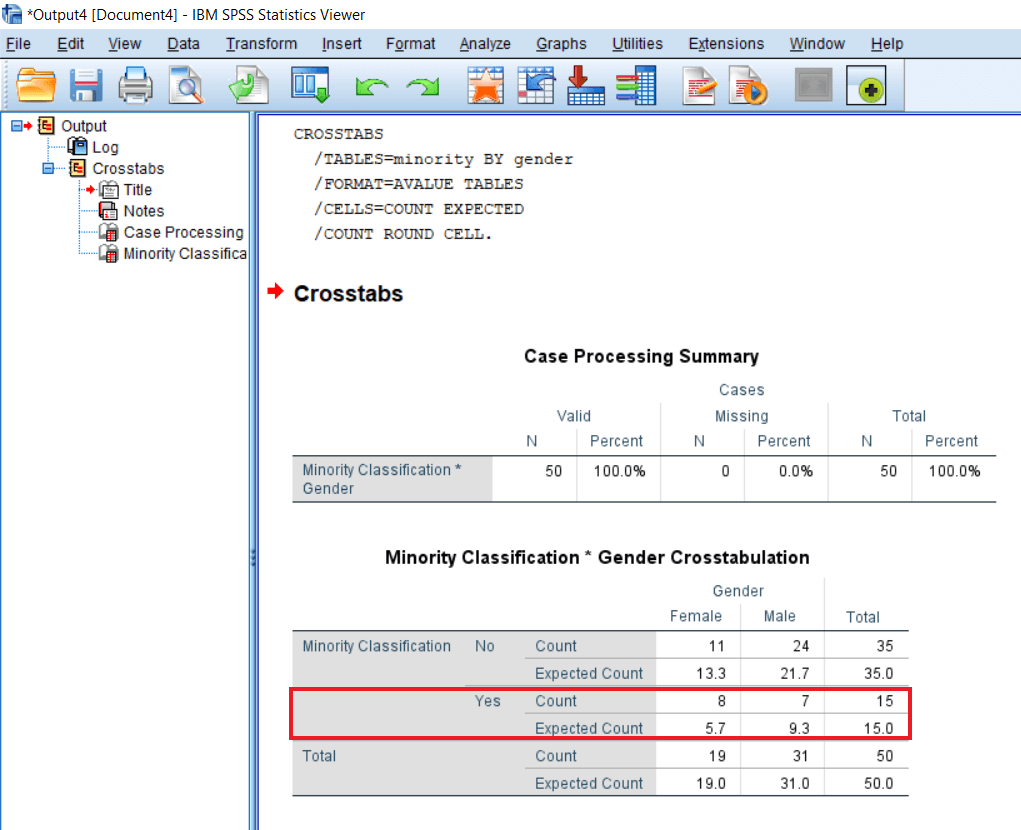
Task: Click the Missing header in summary table
Action: [x=742, y=416]
